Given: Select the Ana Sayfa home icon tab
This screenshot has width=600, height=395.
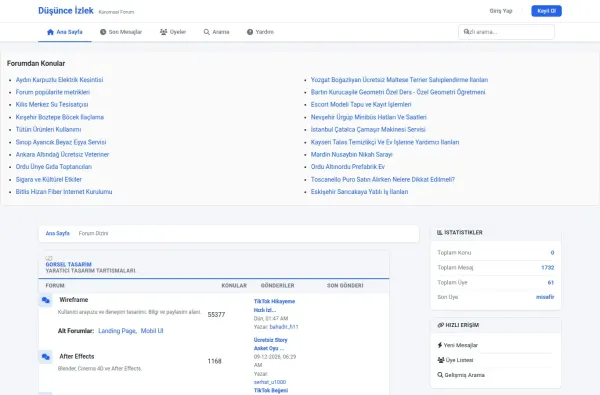Looking at the screenshot, I should click(50, 32).
